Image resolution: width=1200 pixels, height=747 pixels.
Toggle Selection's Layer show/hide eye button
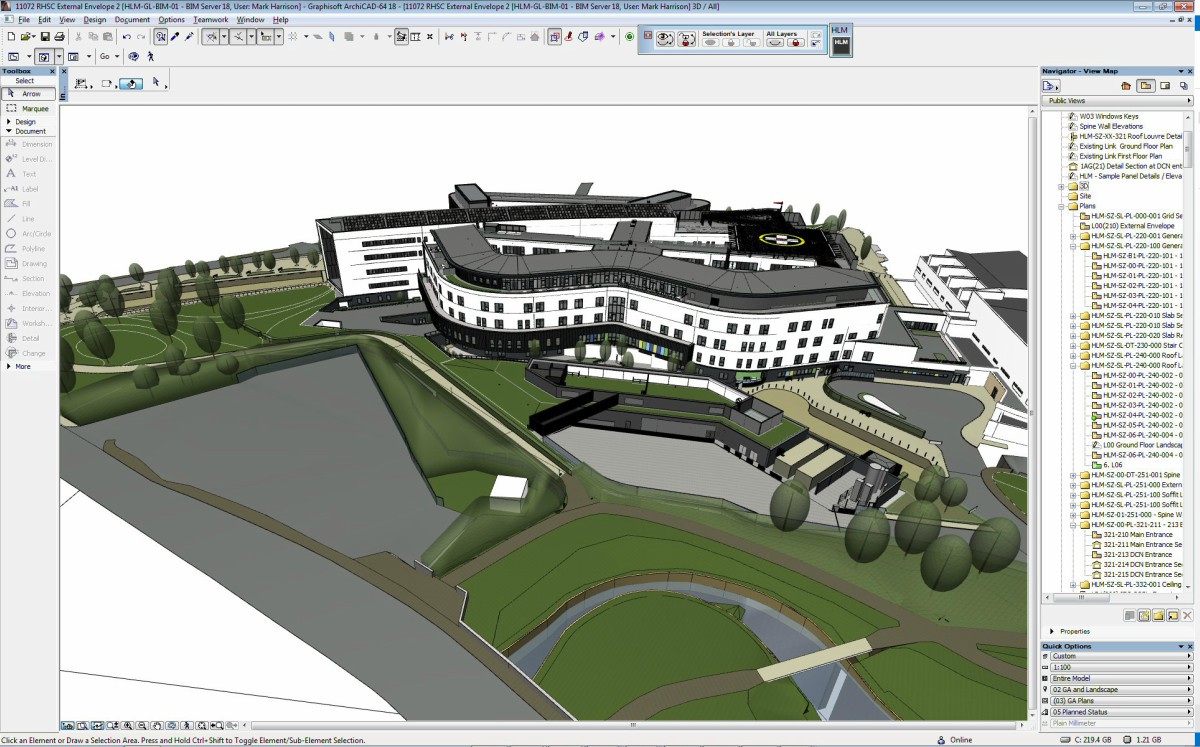point(711,43)
